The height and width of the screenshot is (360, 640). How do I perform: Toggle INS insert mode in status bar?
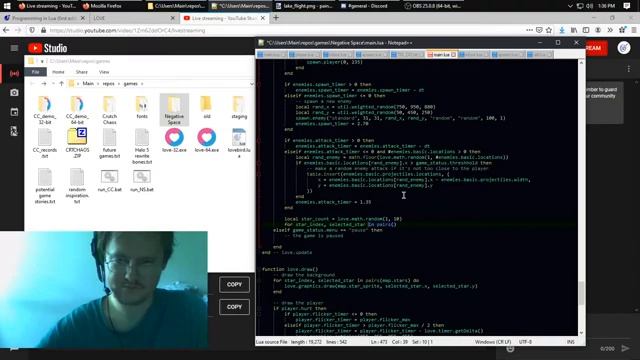point(571,342)
